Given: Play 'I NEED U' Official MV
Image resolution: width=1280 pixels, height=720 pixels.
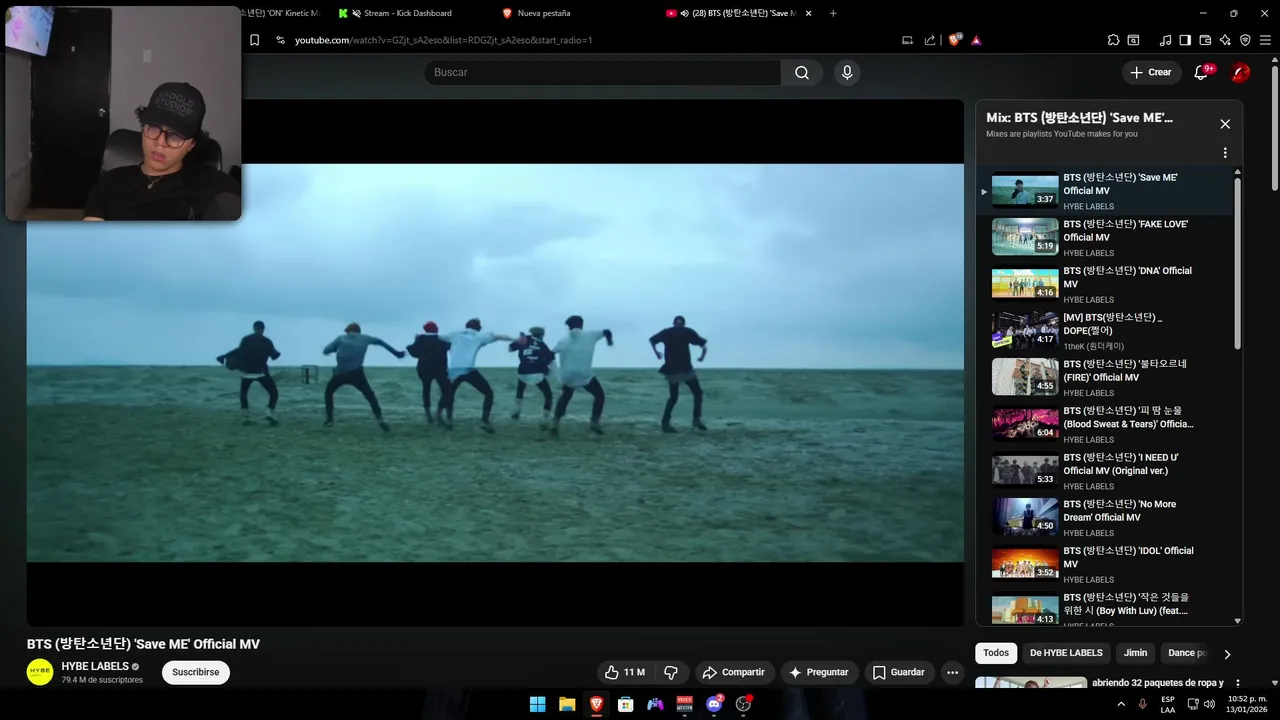Looking at the screenshot, I should [x=1105, y=471].
